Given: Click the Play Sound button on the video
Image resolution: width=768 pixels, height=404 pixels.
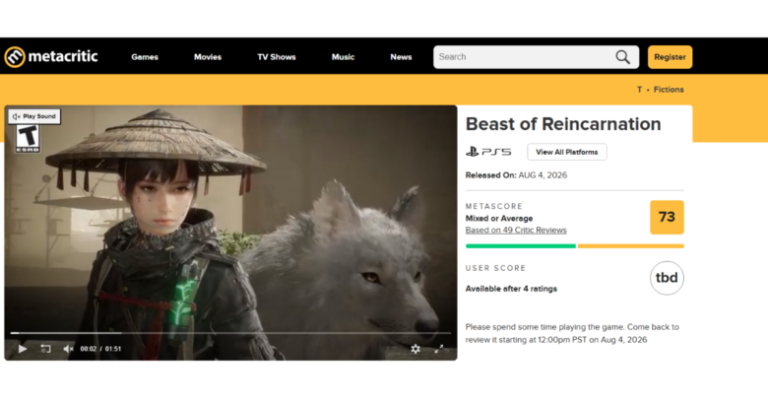Looking at the screenshot, I should tap(34, 116).
